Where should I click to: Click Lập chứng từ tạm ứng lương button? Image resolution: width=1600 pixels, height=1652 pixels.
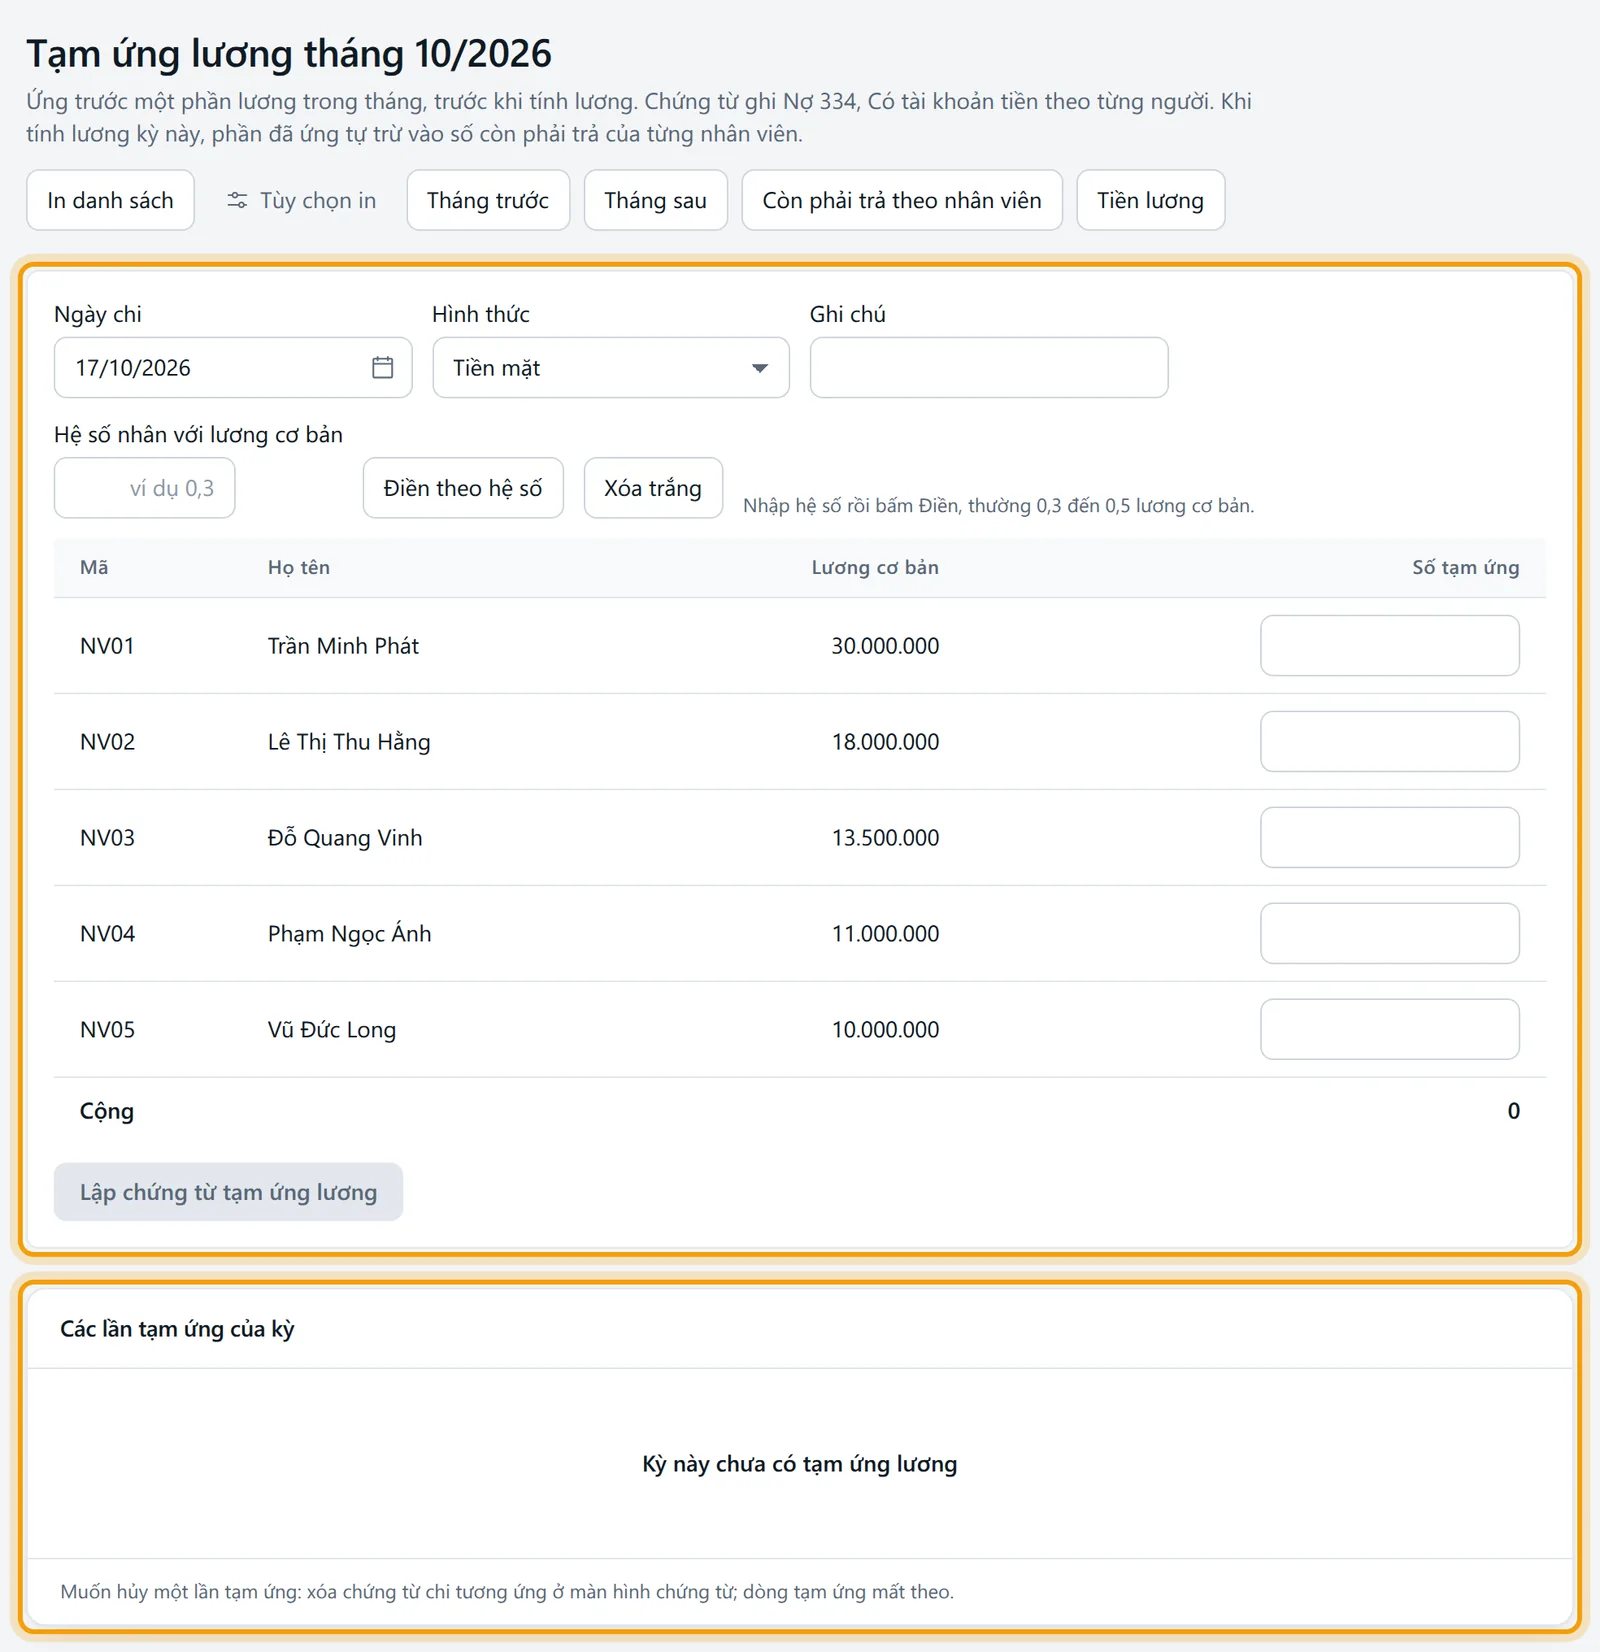(x=228, y=1192)
